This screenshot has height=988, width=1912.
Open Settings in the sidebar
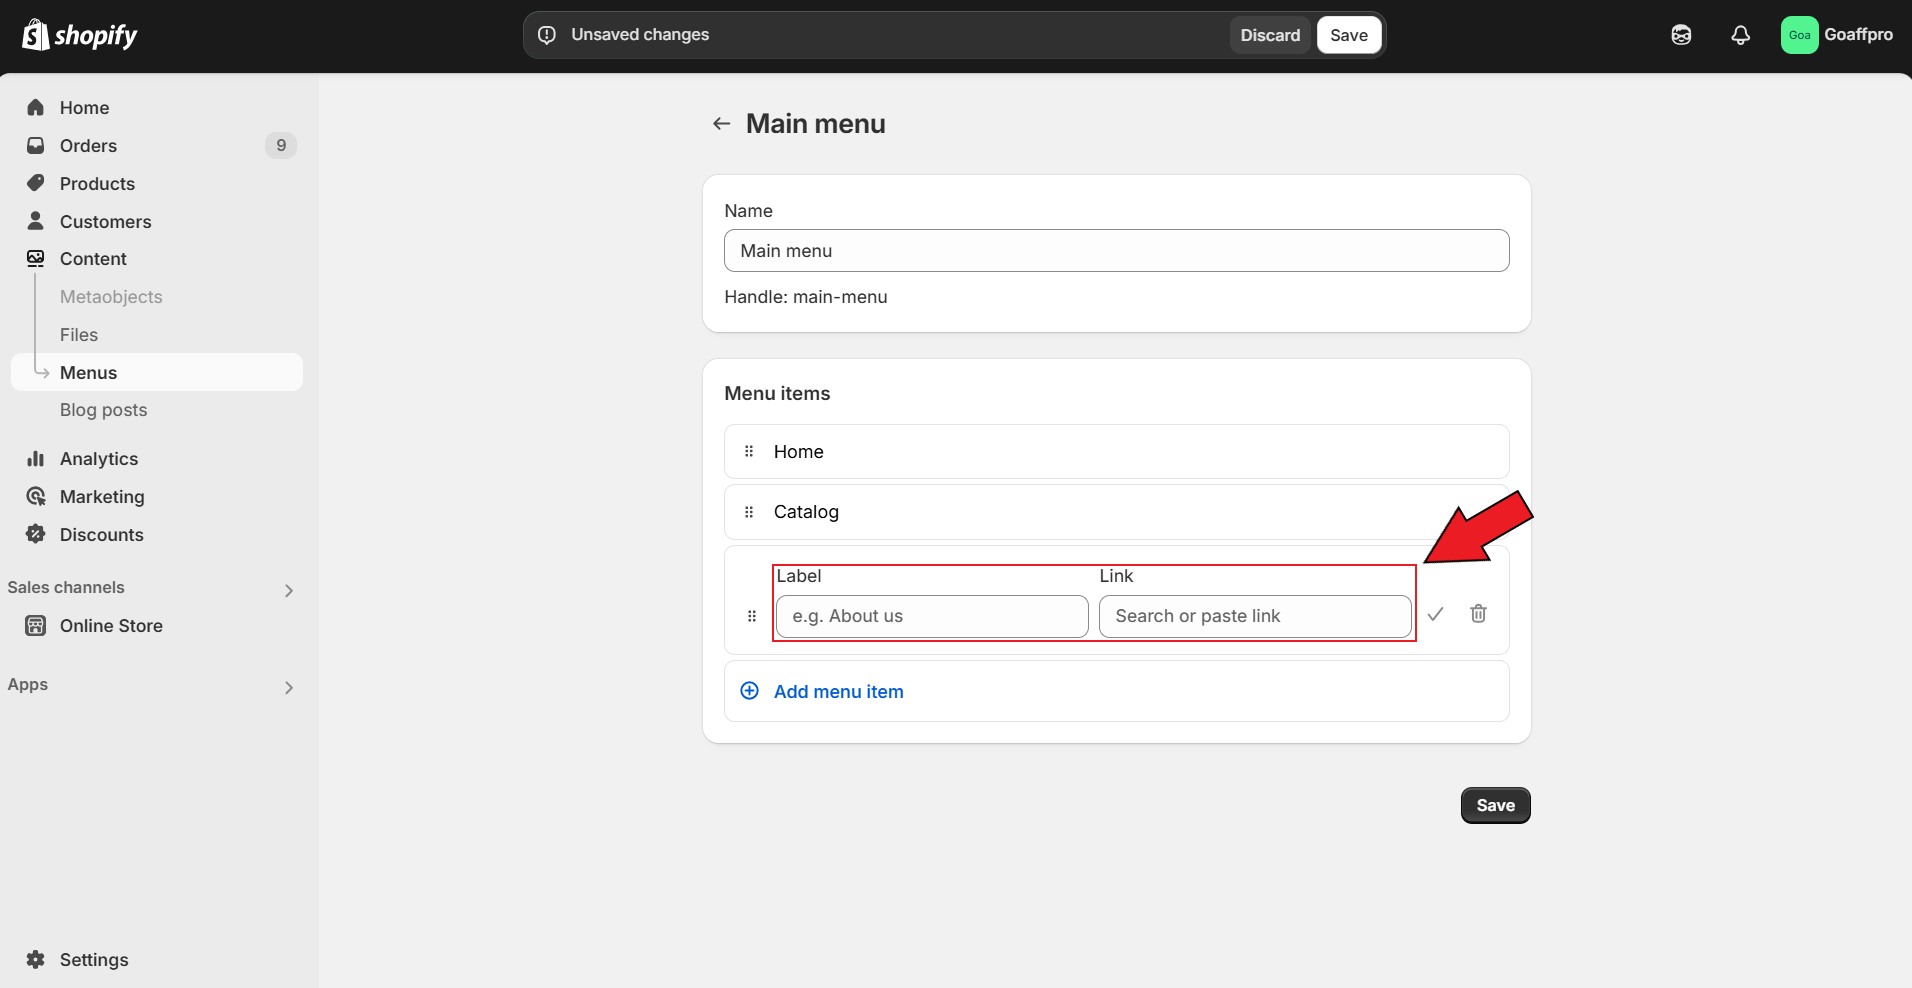(94, 960)
